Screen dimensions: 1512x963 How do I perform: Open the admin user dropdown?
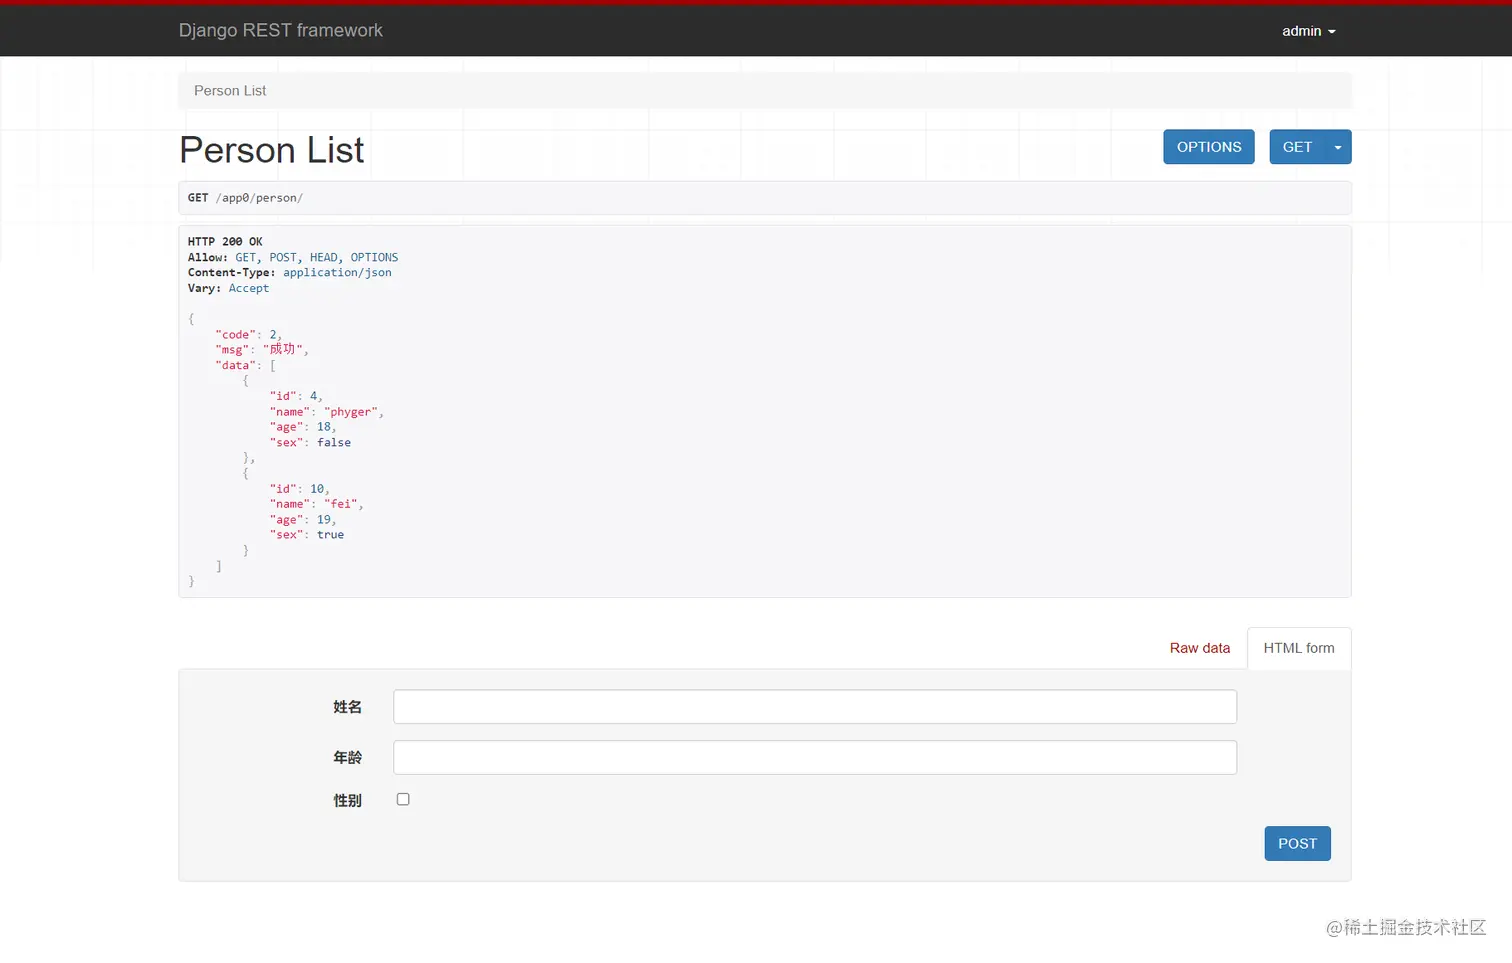[x=1308, y=31]
